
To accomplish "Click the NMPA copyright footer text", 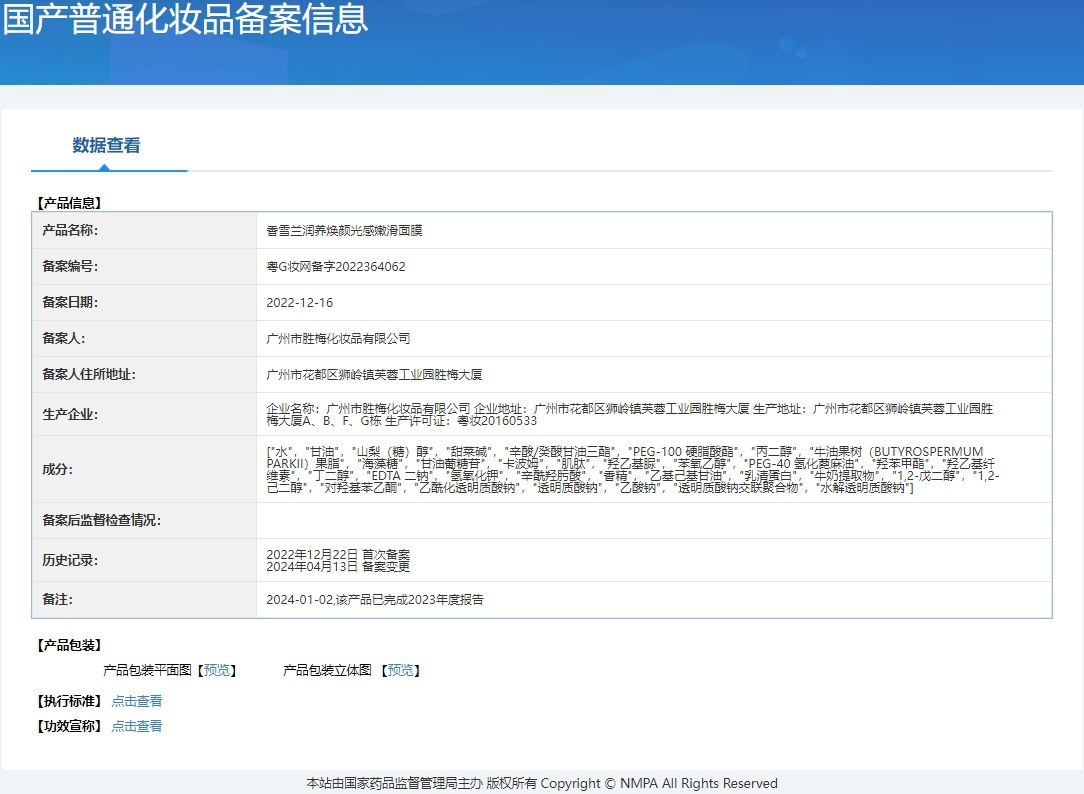I will [542, 784].
